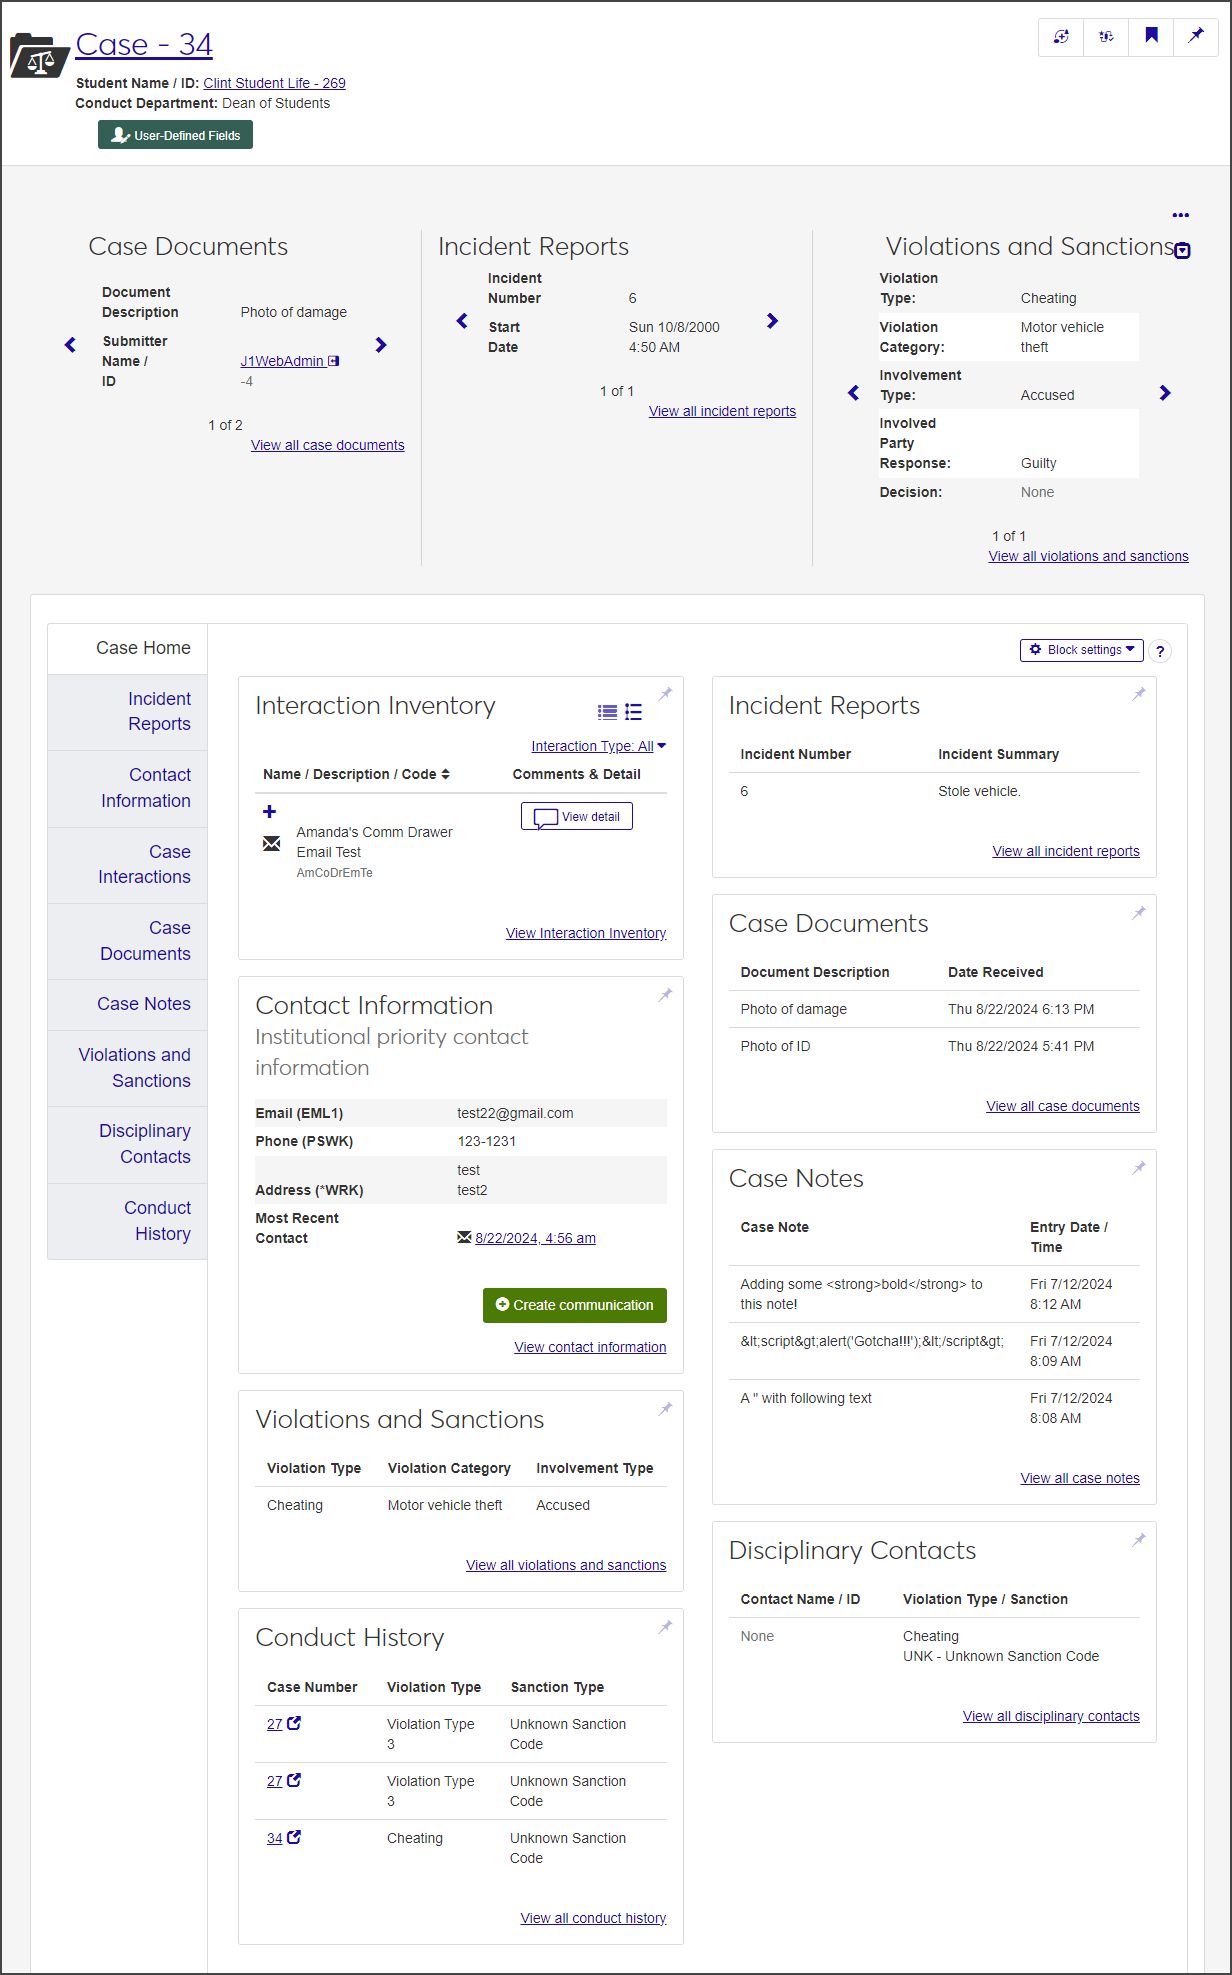This screenshot has width=1232, height=1975.
Task: Sort by Name / Description / Code column
Action: (356, 774)
